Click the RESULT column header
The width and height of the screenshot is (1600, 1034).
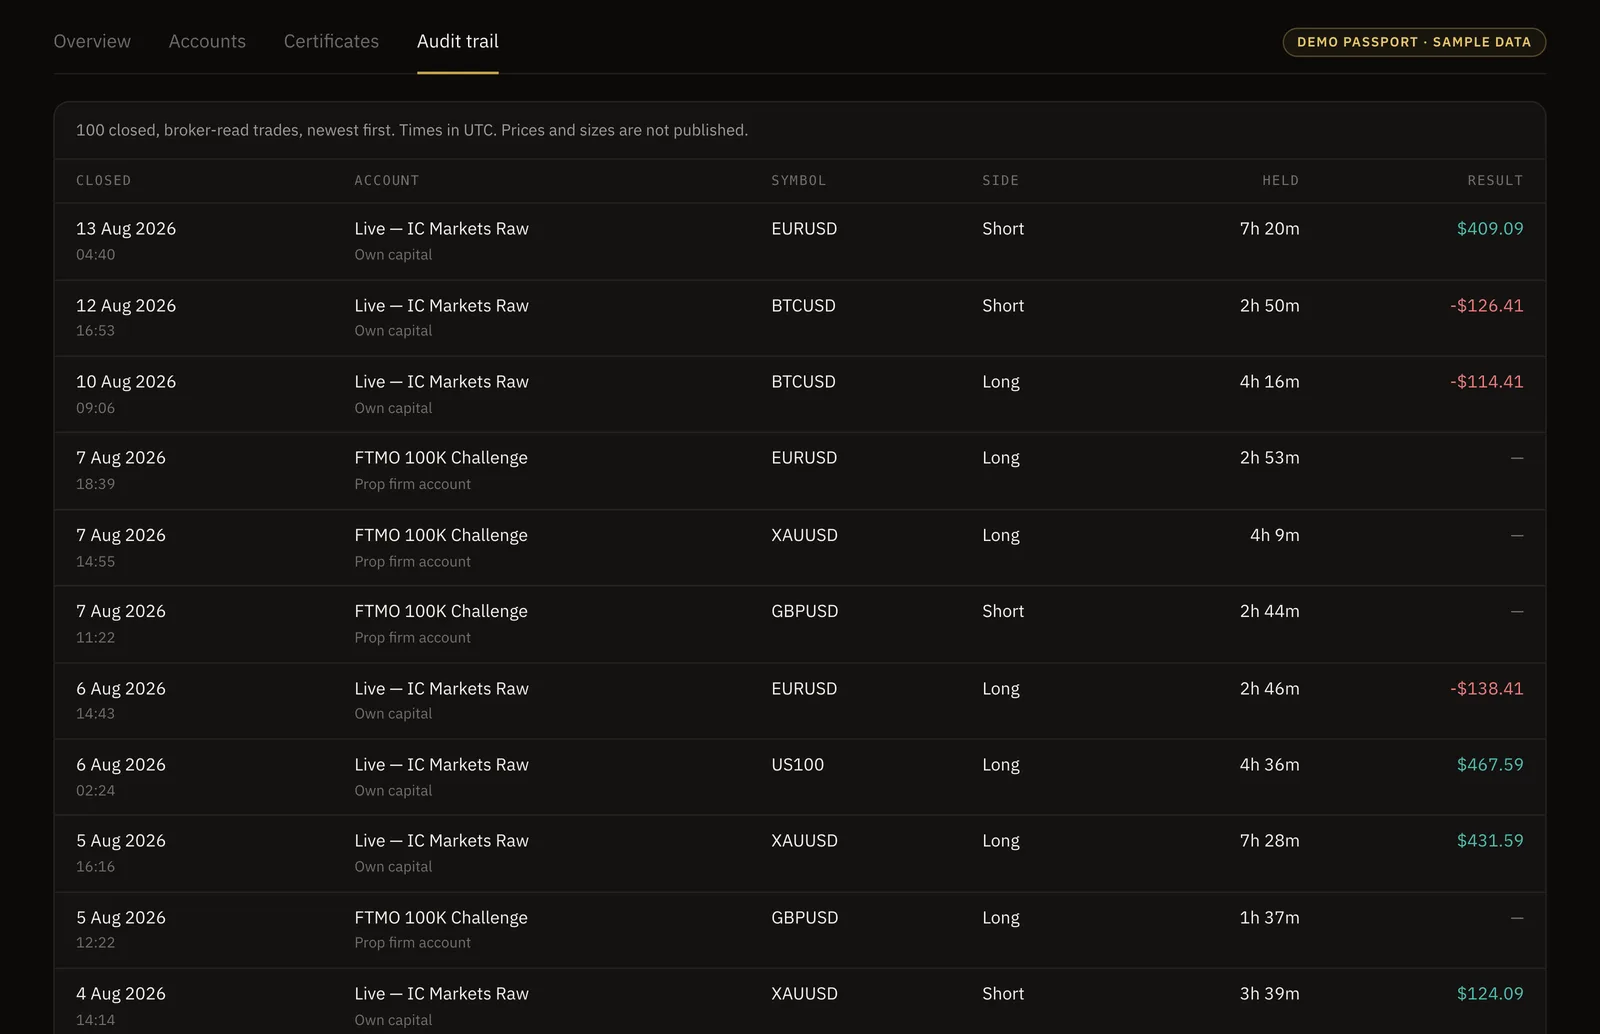(x=1496, y=181)
